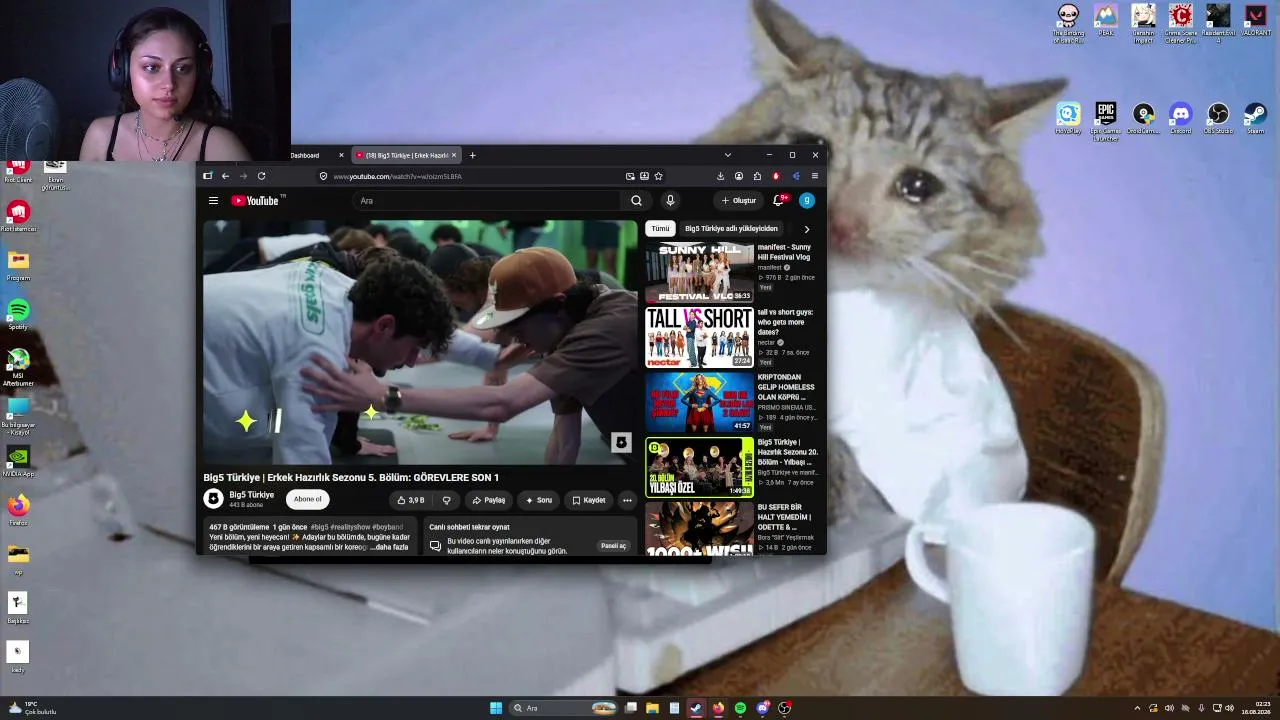
Task: Open File Explorer from the taskbar
Action: 652,708
